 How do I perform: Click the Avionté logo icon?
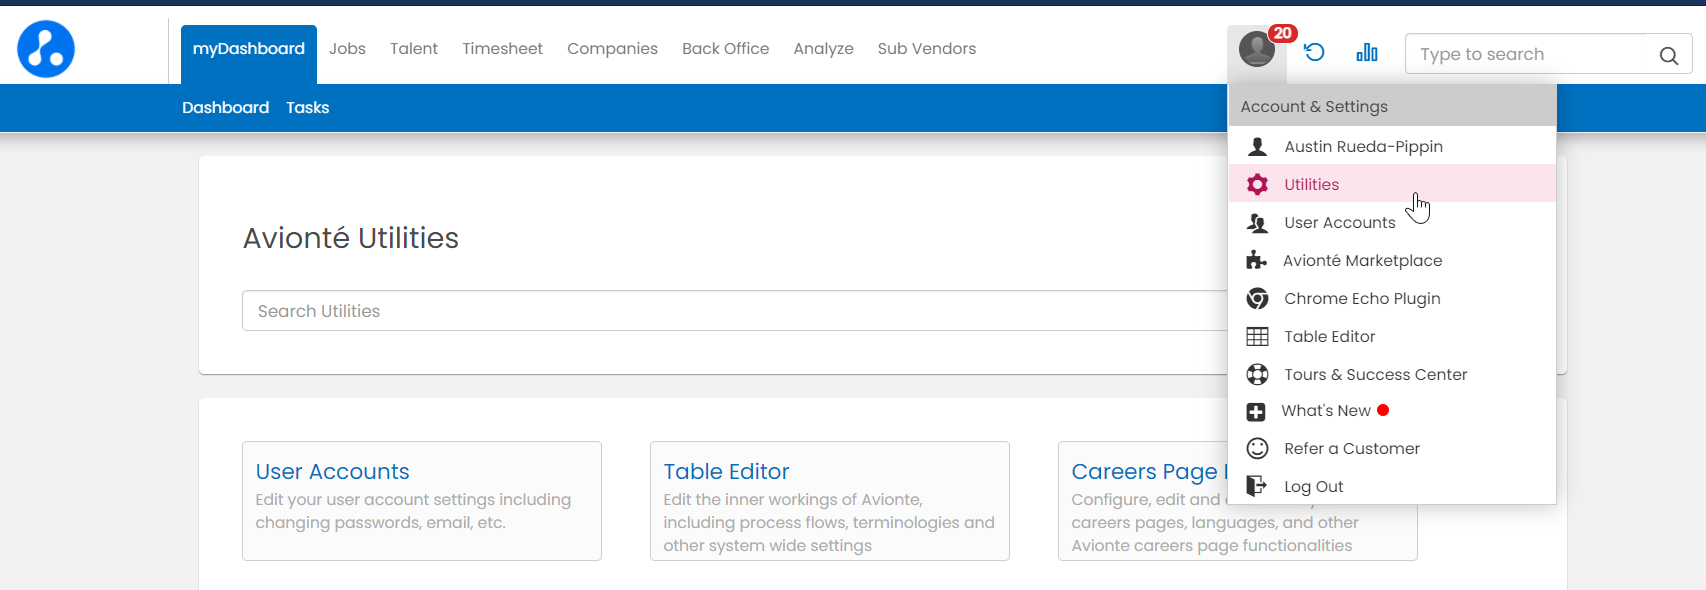(x=46, y=49)
